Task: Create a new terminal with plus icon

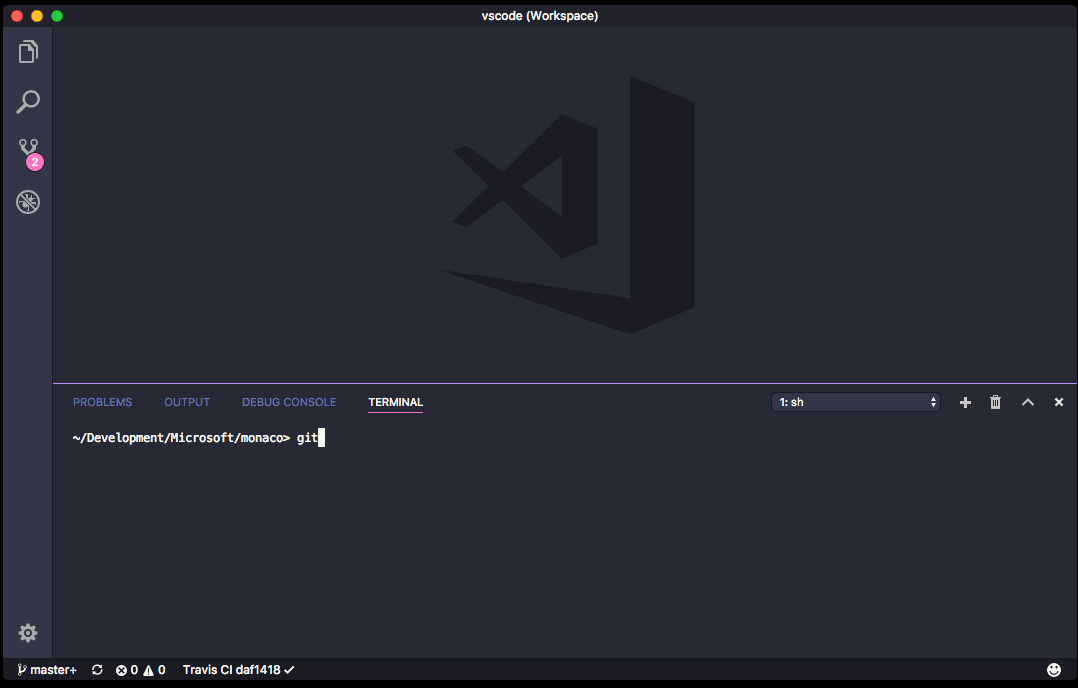Action: pos(965,403)
